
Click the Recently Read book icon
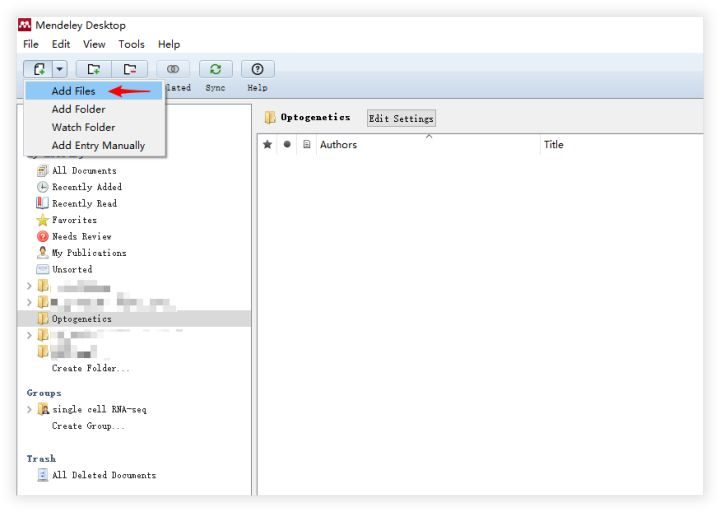coord(42,203)
